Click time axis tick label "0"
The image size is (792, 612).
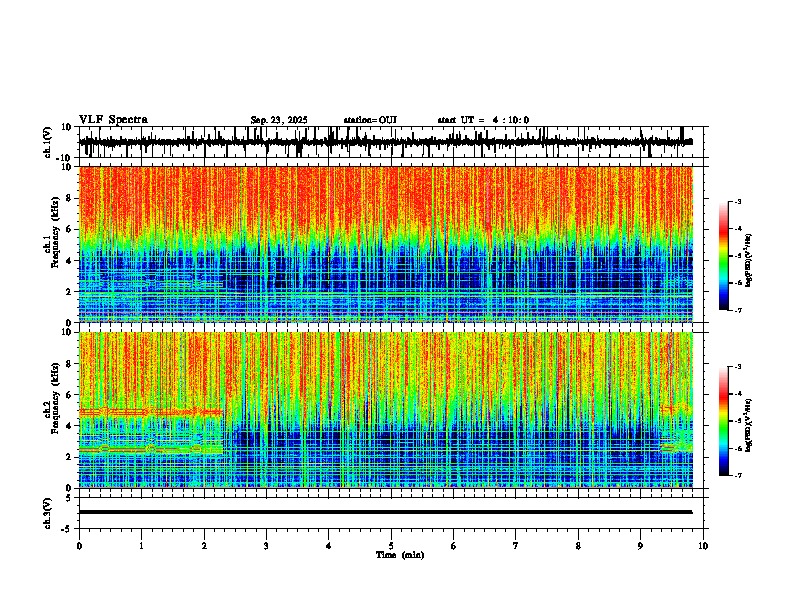click(x=79, y=546)
